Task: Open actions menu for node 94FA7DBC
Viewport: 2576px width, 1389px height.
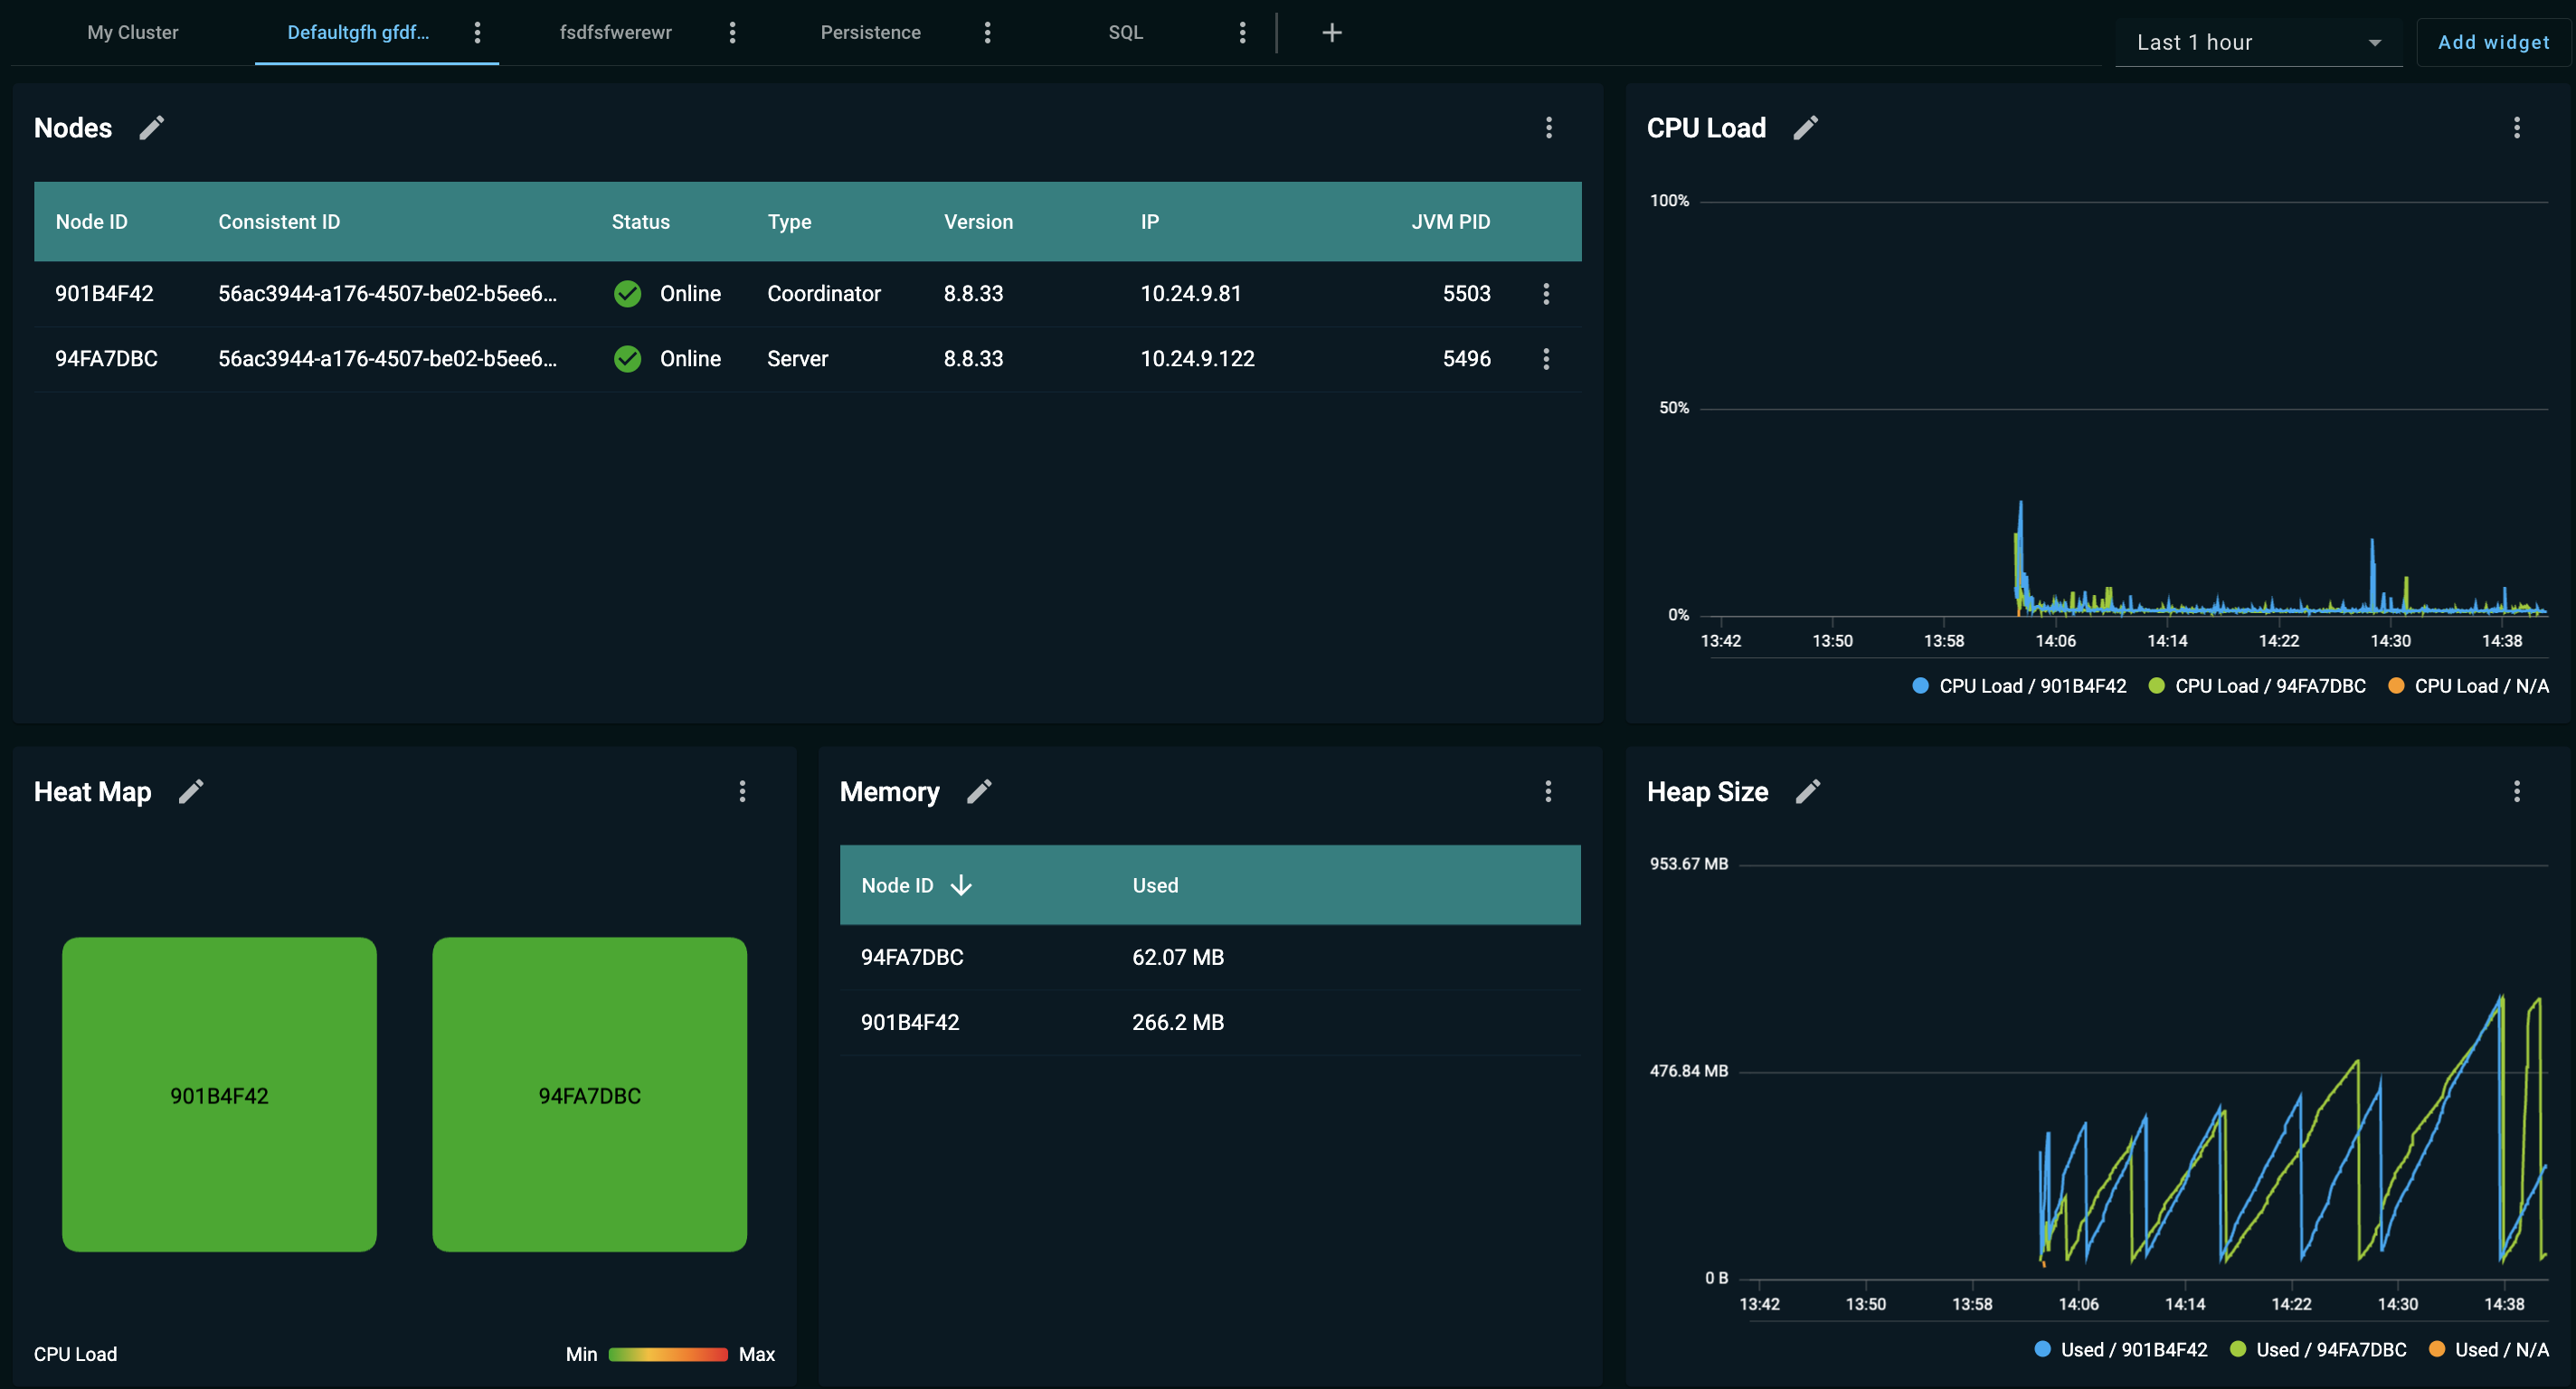Action: pyautogui.click(x=1546, y=359)
